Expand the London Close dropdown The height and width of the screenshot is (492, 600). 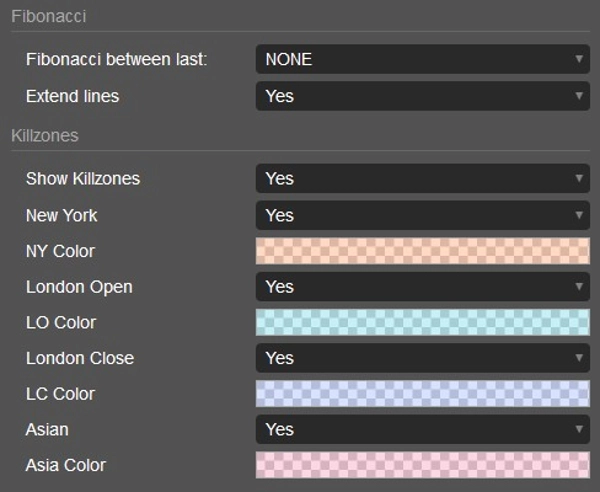(x=422, y=358)
